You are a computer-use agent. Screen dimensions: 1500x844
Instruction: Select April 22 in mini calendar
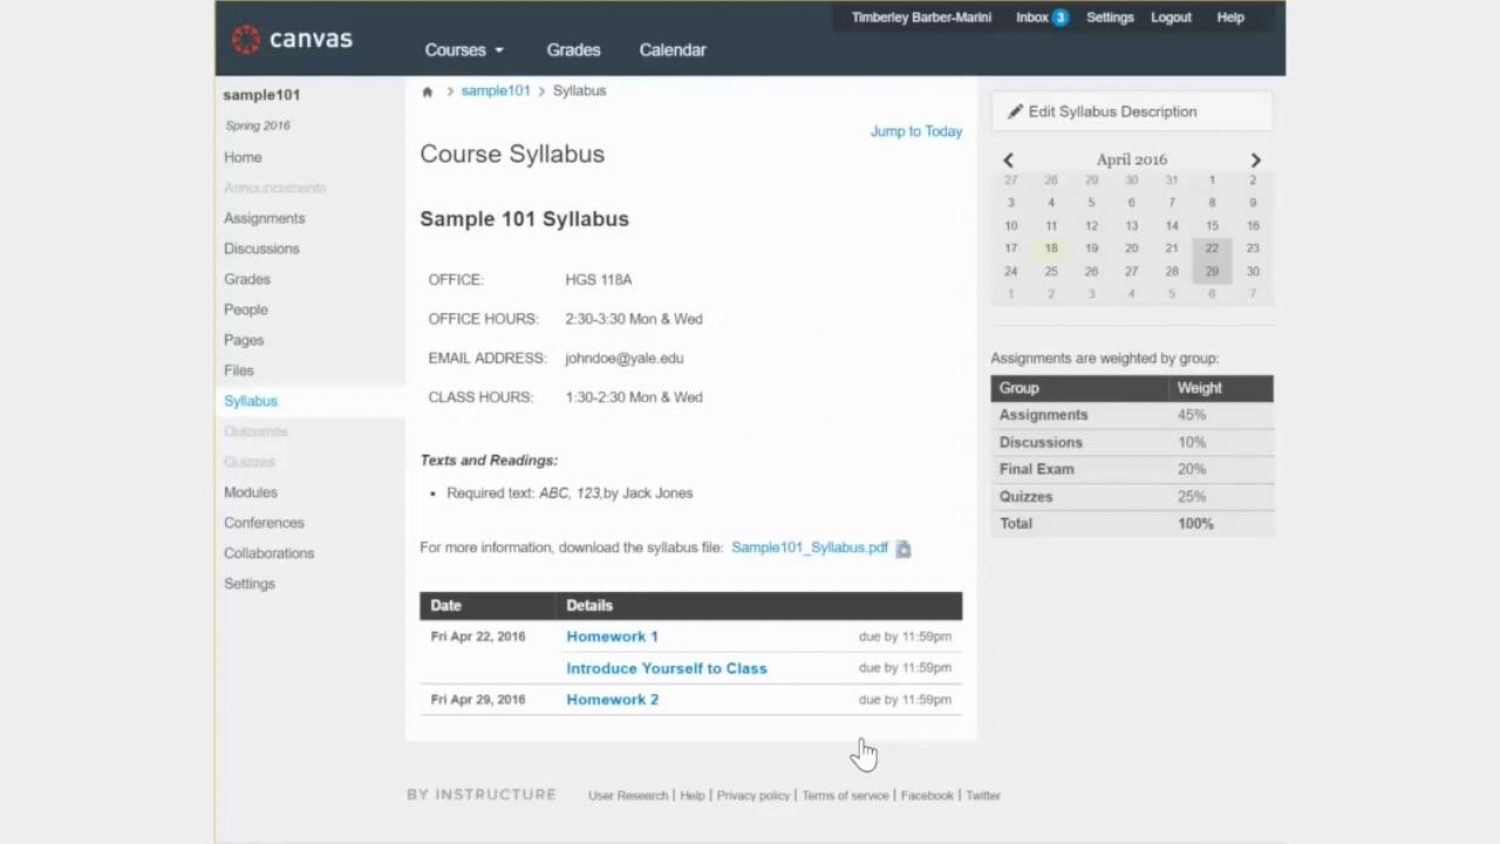click(1212, 248)
